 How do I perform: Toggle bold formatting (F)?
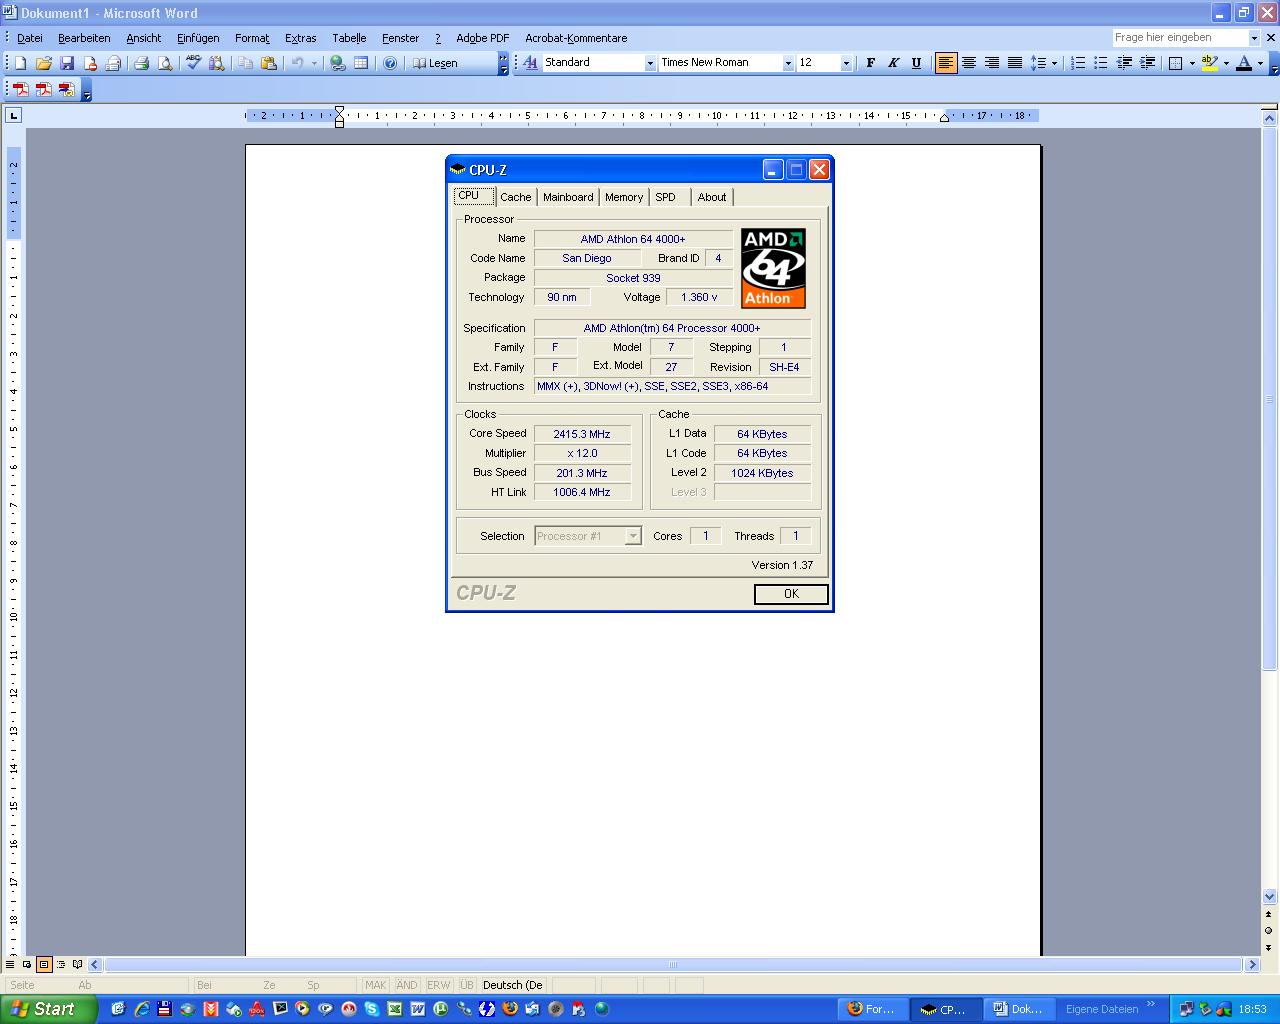pyautogui.click(x=870, y=63)
